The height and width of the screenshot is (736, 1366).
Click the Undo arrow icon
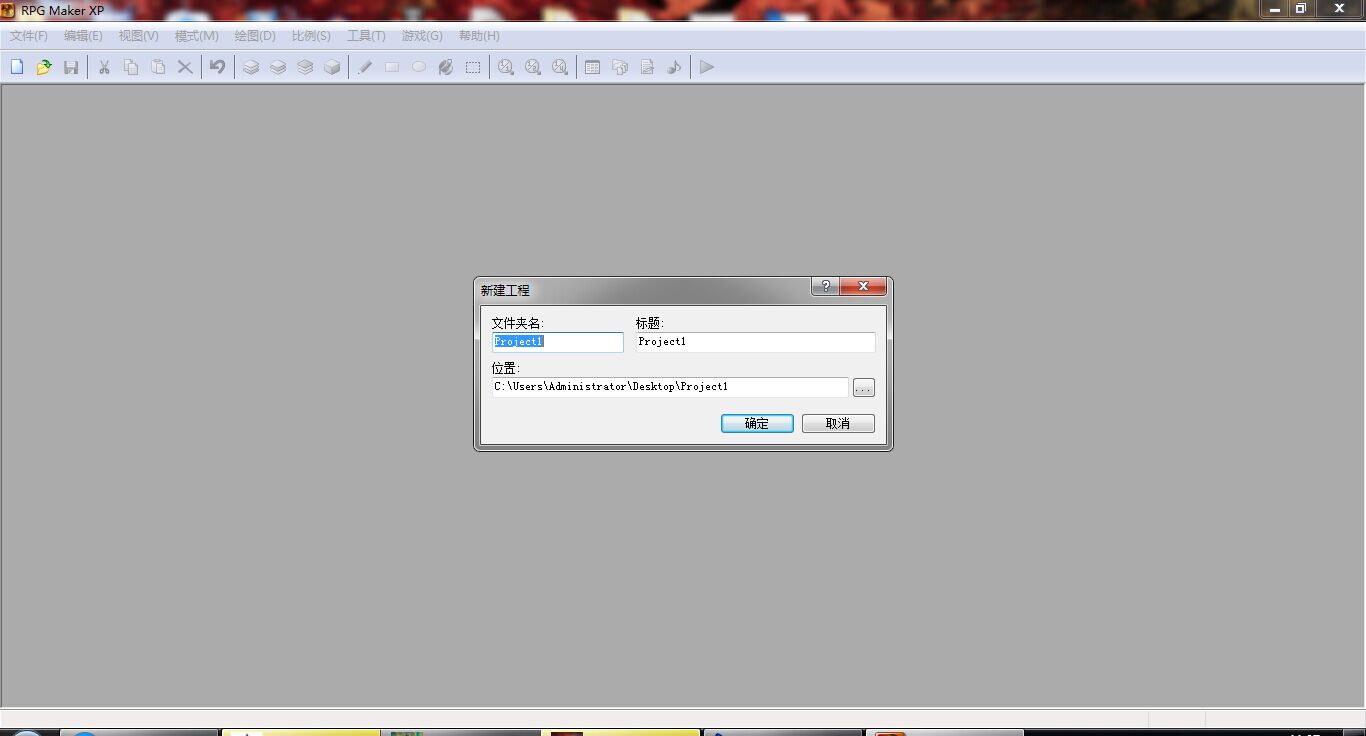217,67
